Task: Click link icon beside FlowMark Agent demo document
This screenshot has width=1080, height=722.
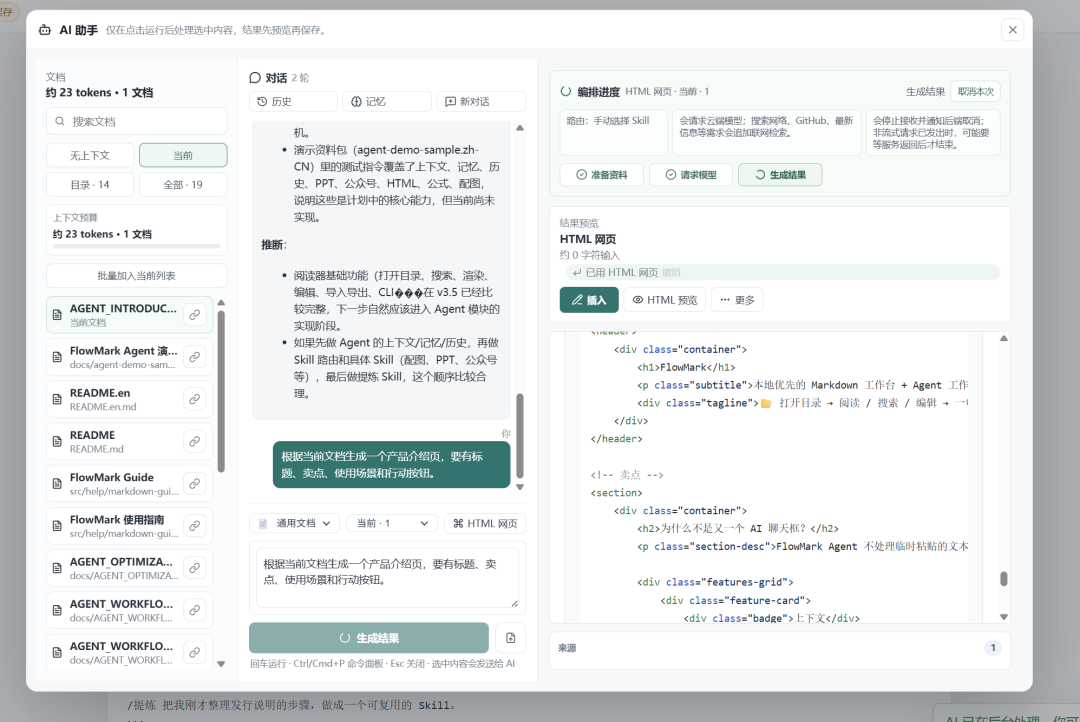Action: tap(195, 357)
